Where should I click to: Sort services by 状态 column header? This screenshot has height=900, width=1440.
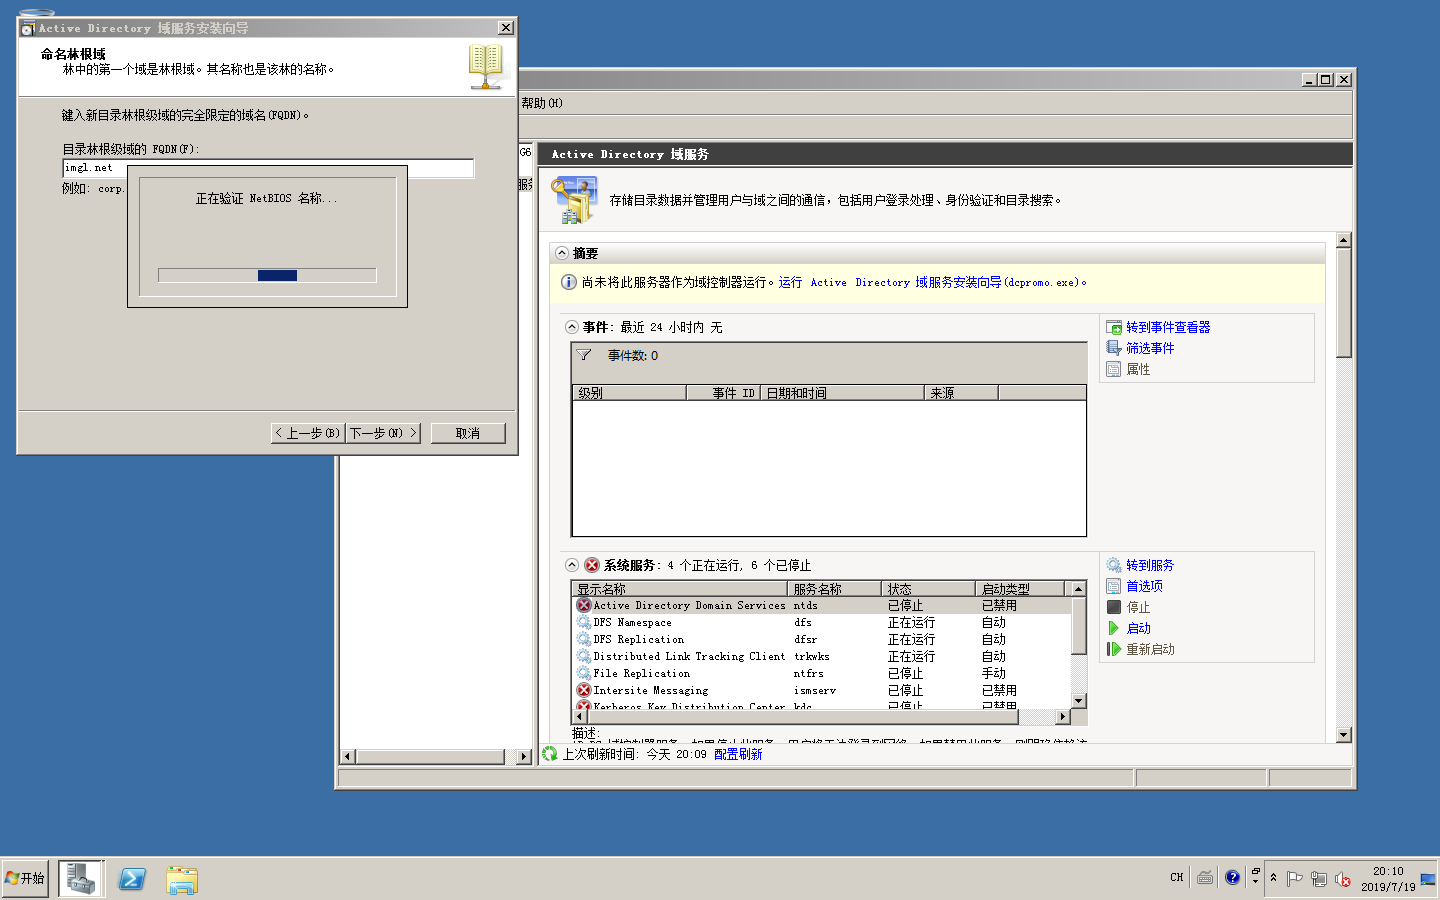tap(926, 589)
